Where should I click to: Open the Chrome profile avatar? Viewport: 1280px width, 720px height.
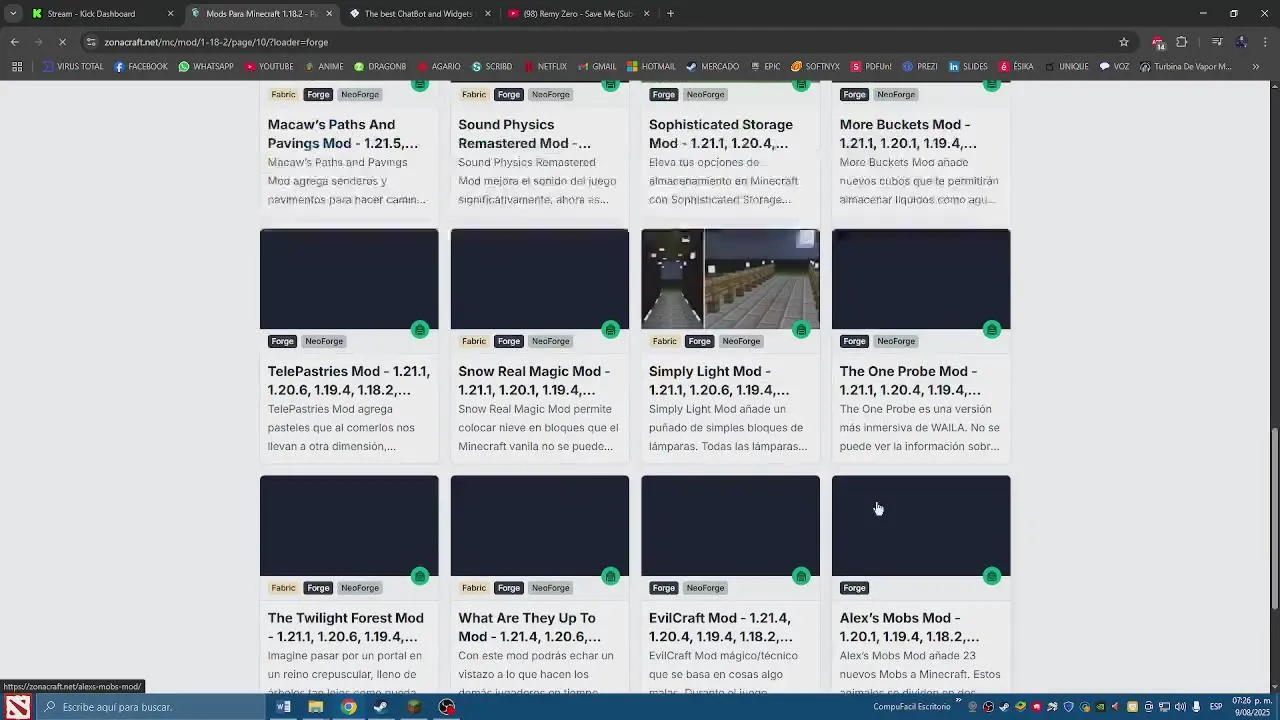tap(1241, 42)
